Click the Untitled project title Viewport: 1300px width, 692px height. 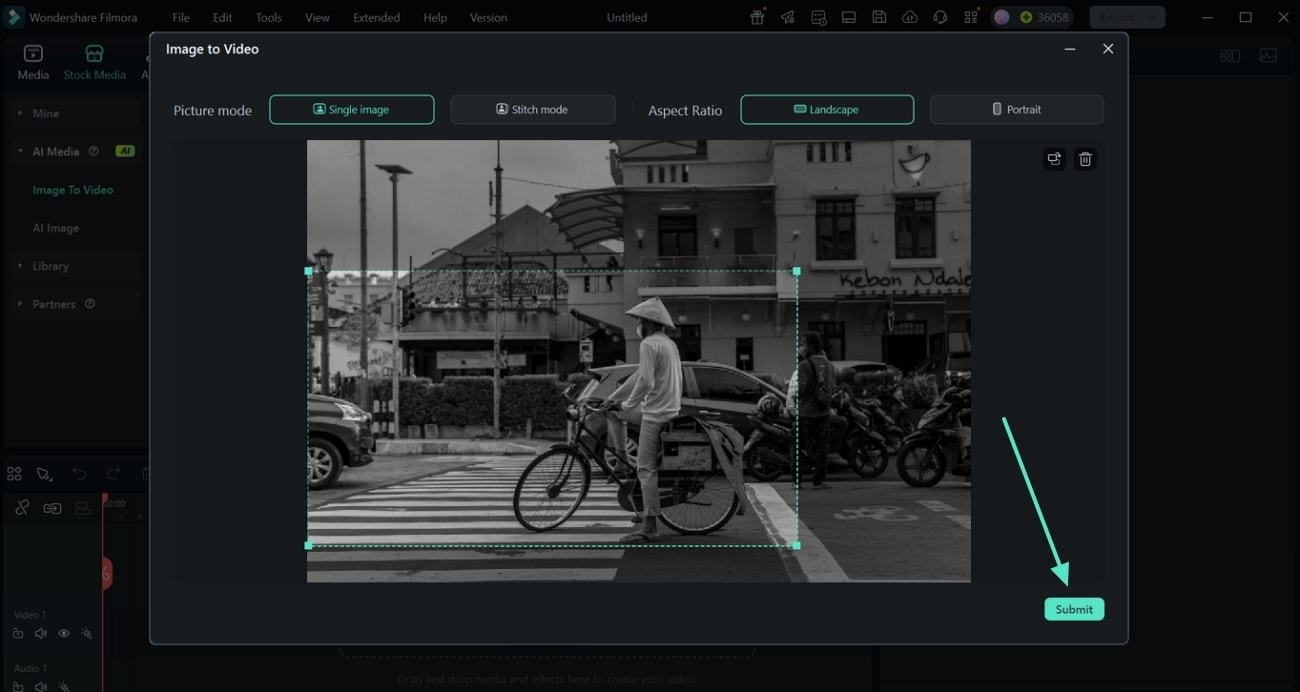click(x=627, y=18)
